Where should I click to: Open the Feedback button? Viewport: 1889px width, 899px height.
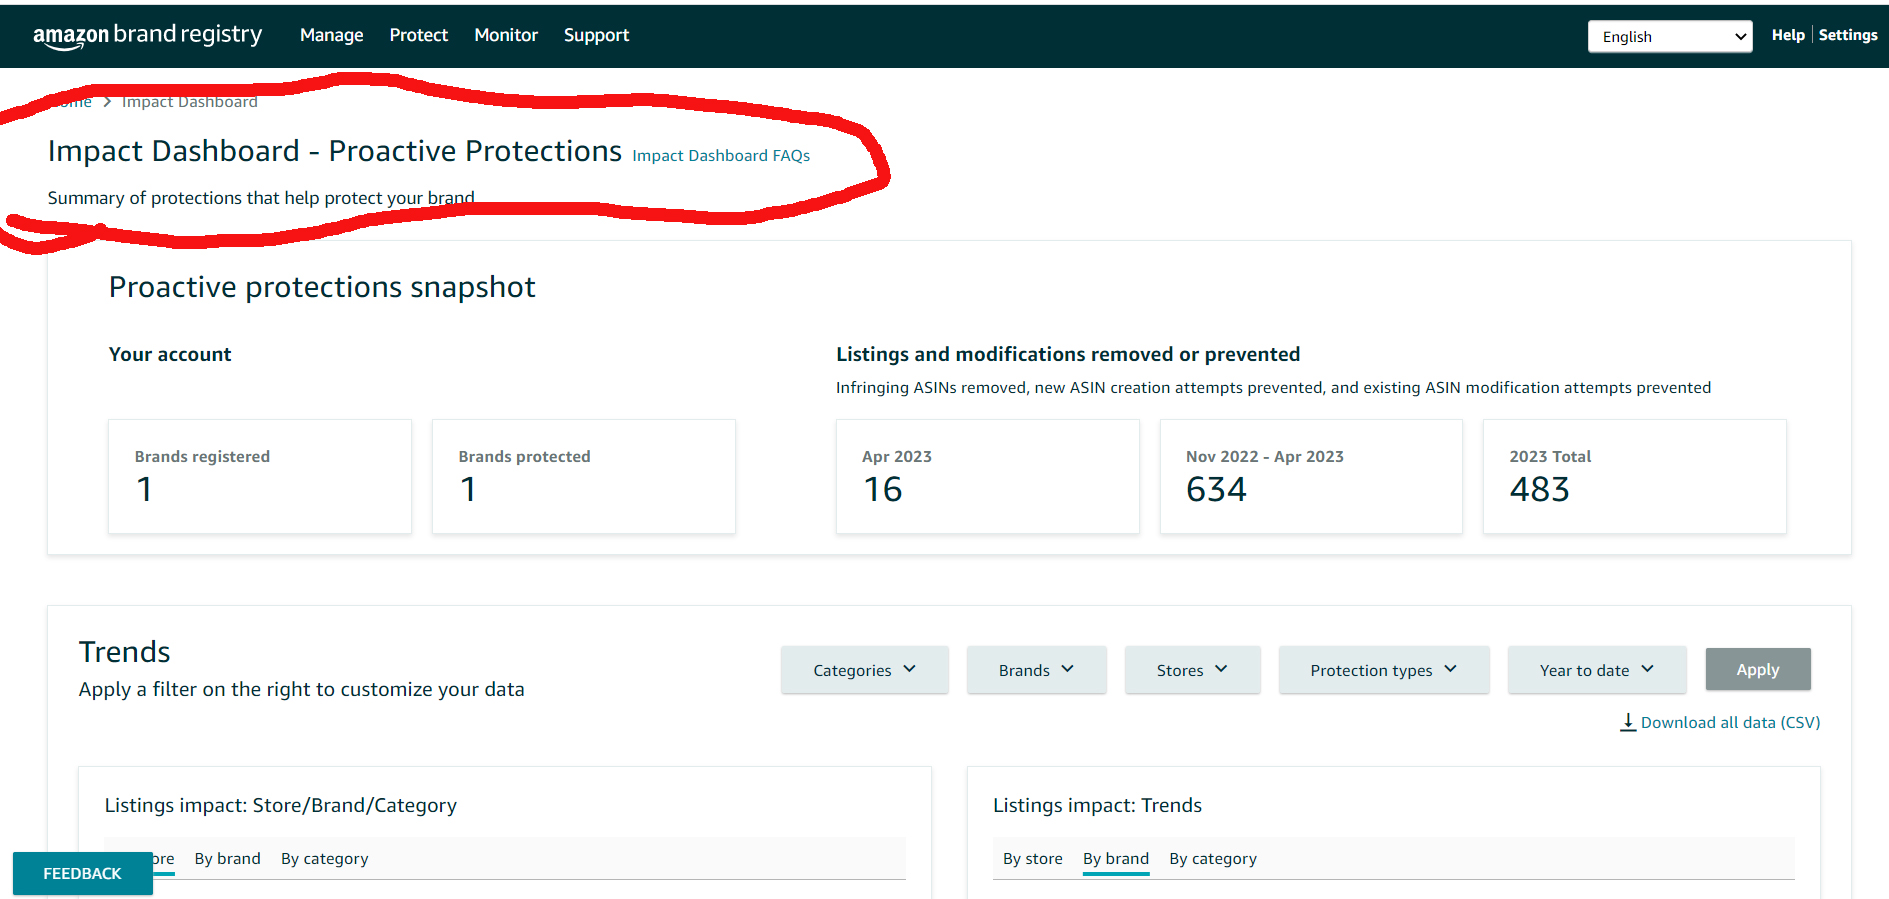[x=83, y=873]
